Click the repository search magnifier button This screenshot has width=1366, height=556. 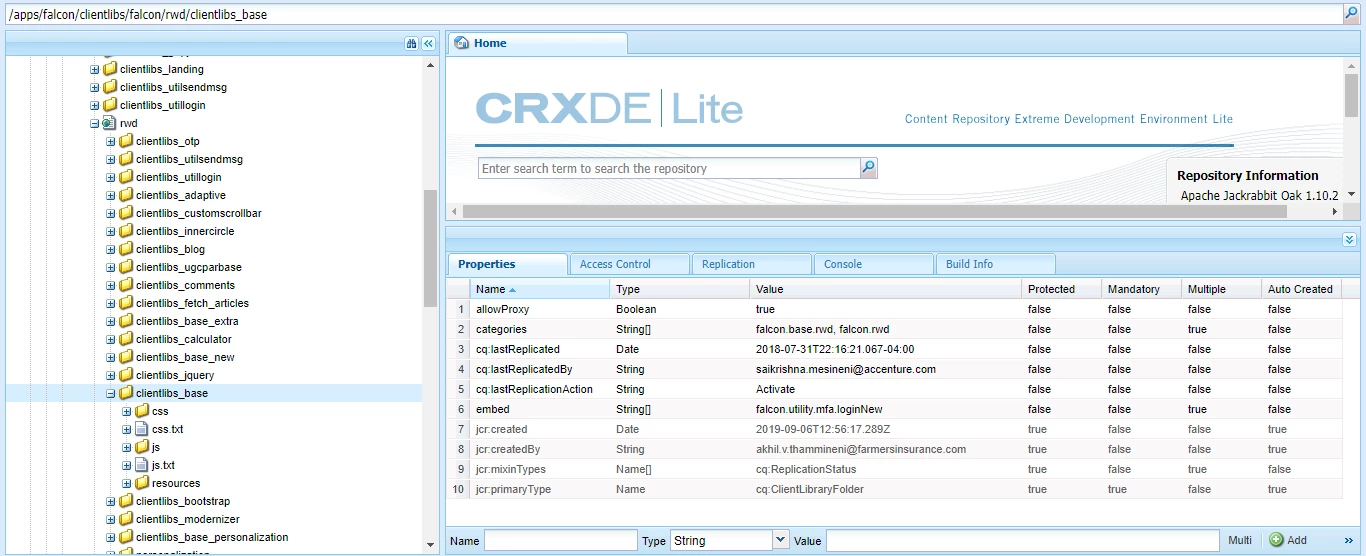click(868, 168)
